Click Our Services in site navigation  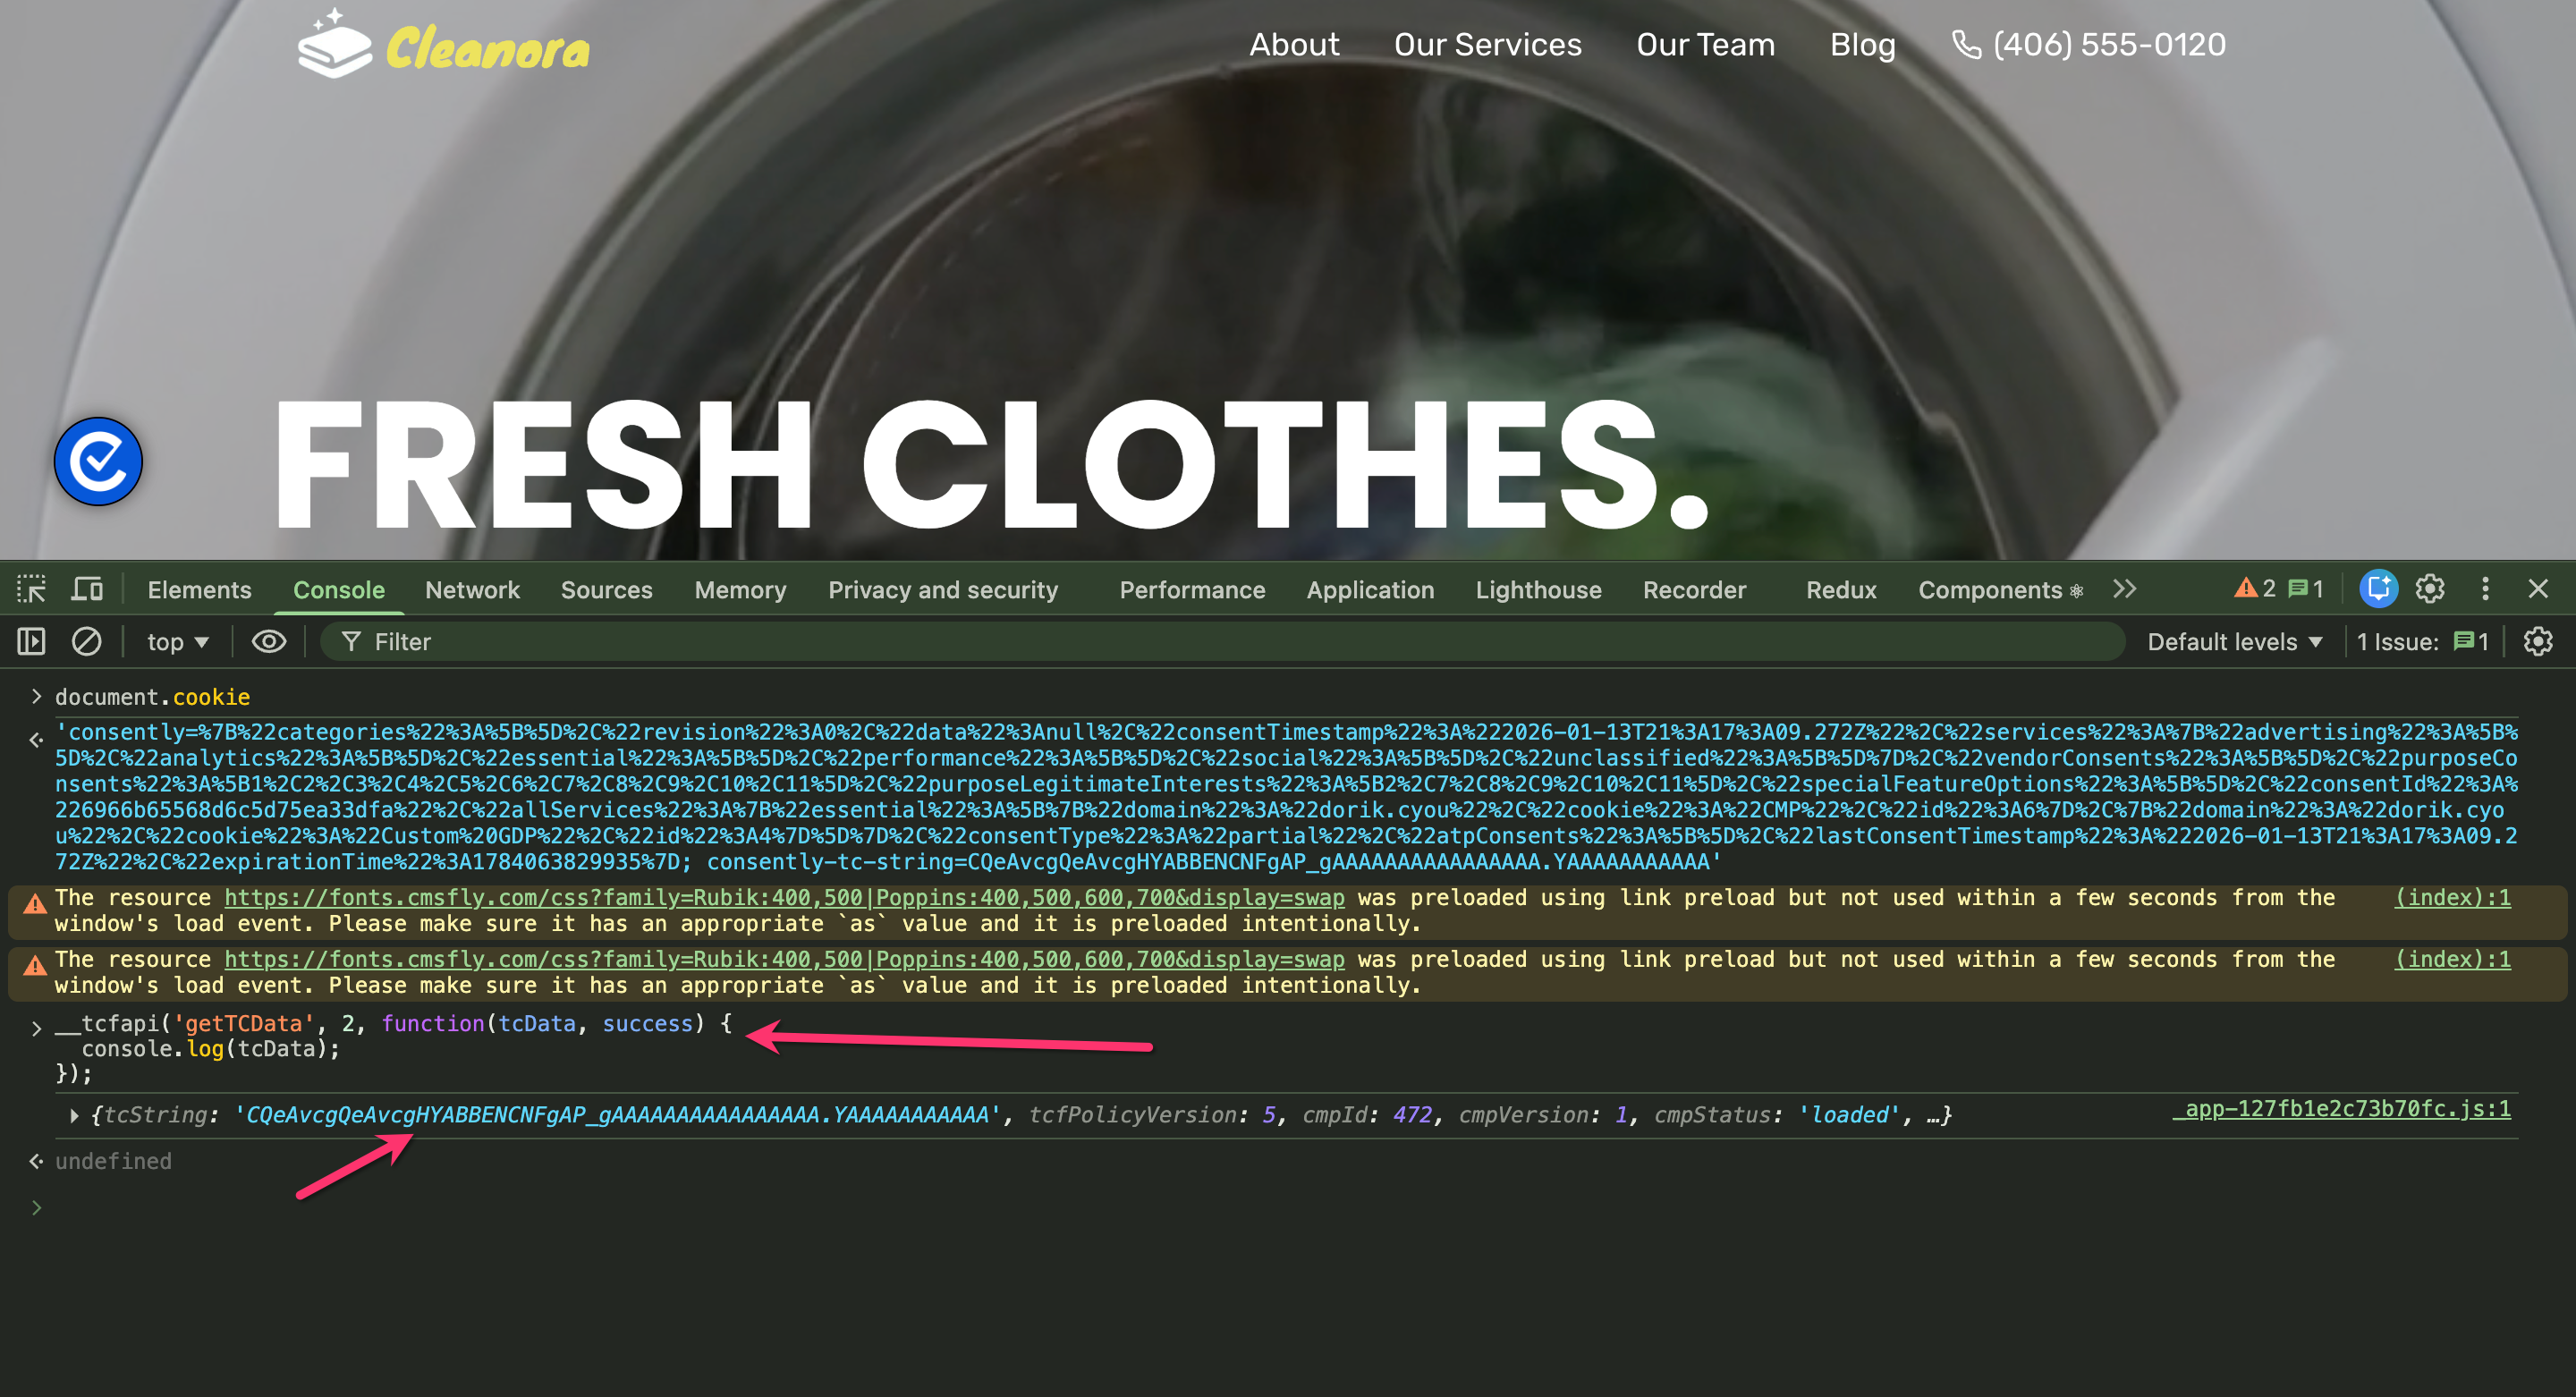pyautogui.click(x=1487, y=45)
